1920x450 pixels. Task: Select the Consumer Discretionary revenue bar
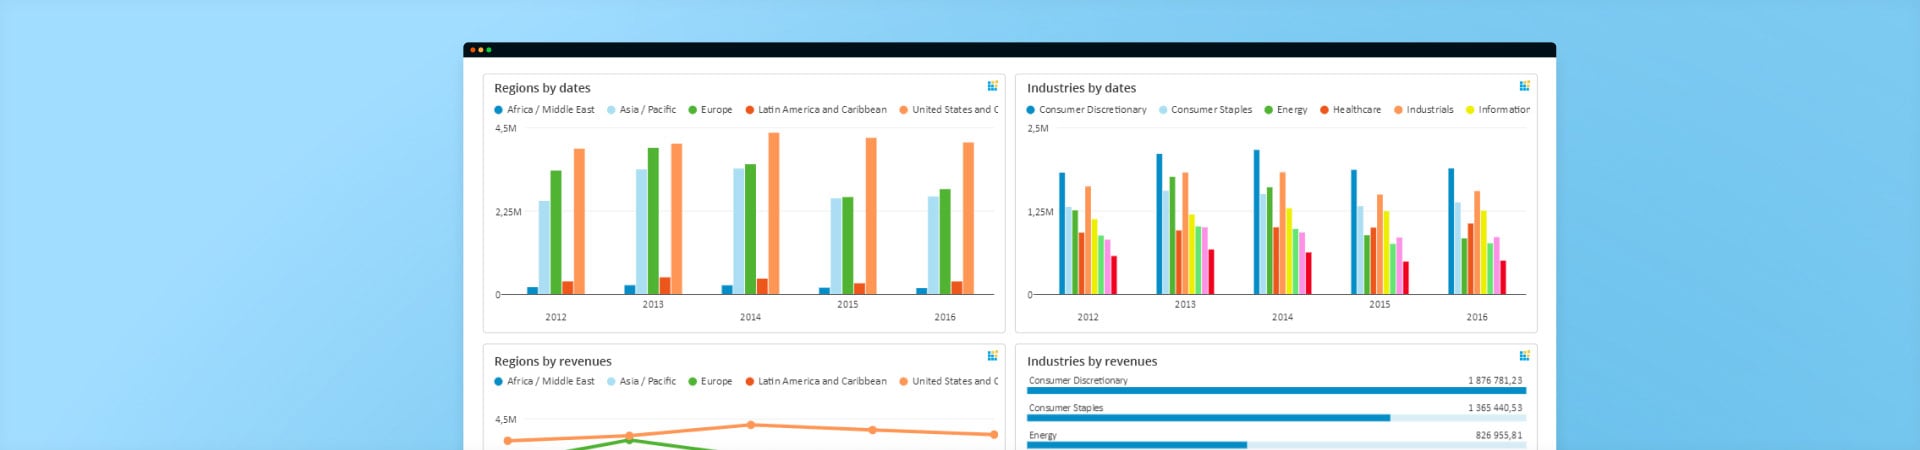click(x=1275, y=390)
